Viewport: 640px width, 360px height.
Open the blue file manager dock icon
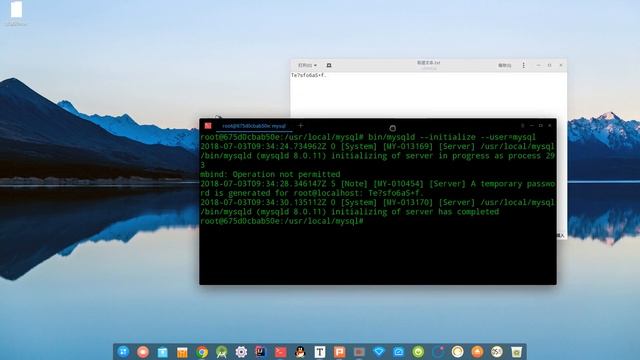[162, 352]
